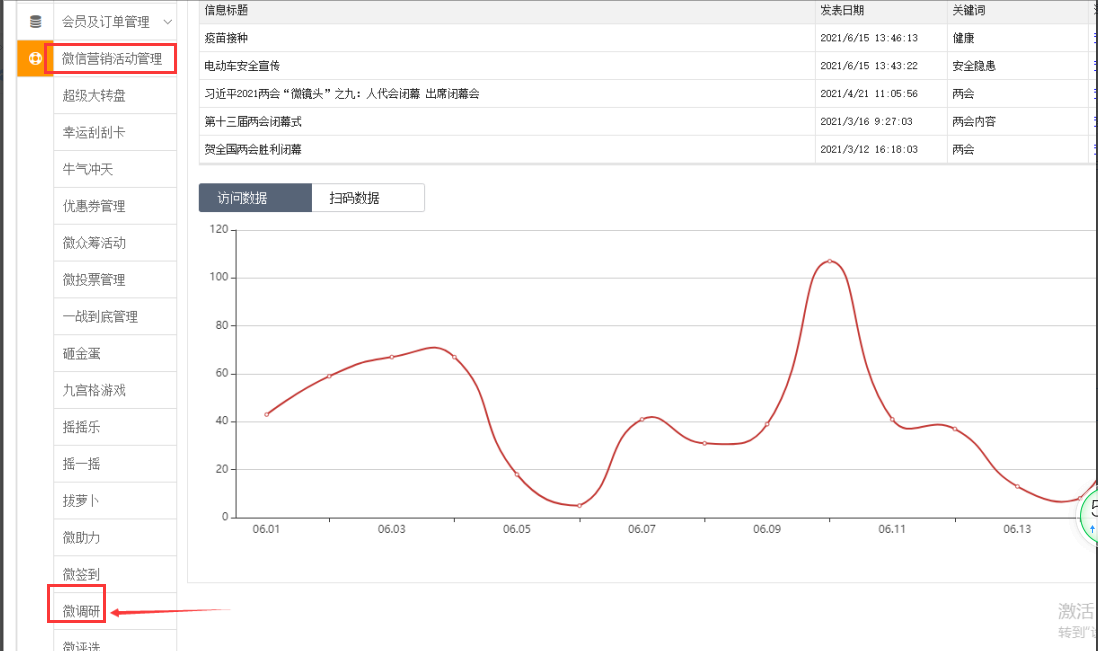
Task: Click the 发表日期 column header
Action: tap(842, 10)
